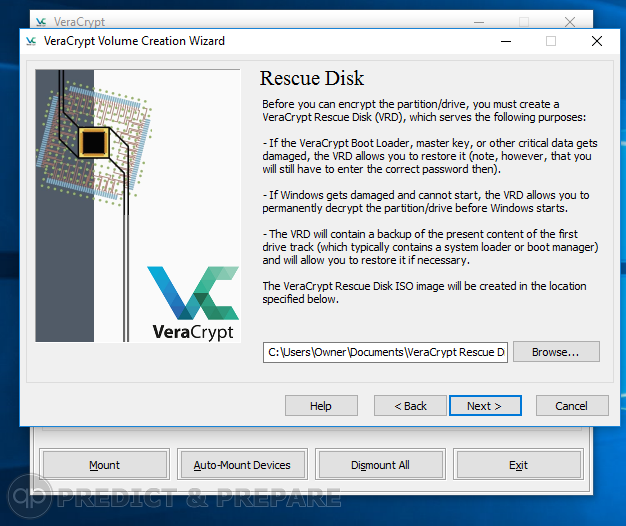Close the background VeraCrypt main window
The height and width of the screenshot is (526, 626).
[x=570, y=22]
